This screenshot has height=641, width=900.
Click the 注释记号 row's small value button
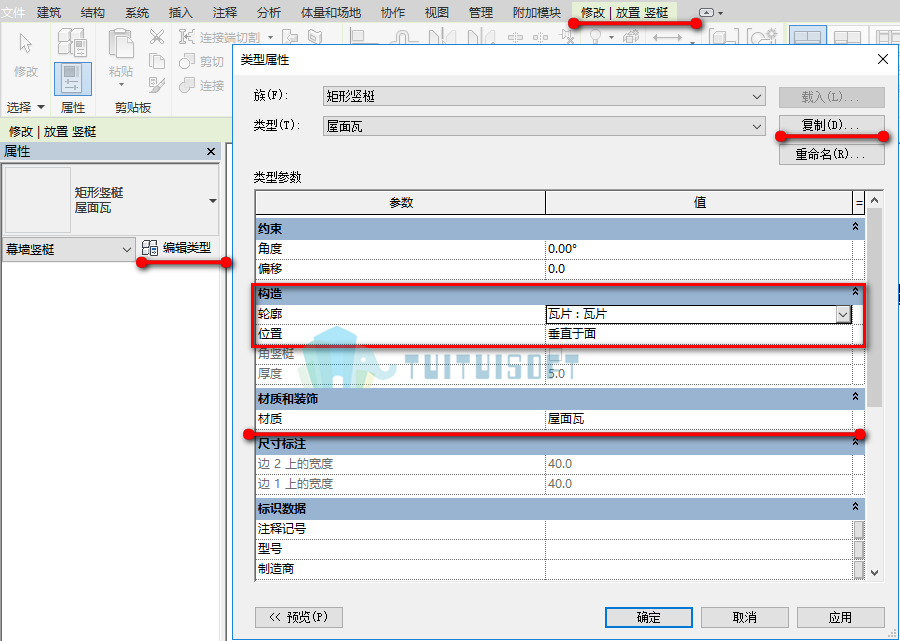pyautogui.click(x=859, y=529)
